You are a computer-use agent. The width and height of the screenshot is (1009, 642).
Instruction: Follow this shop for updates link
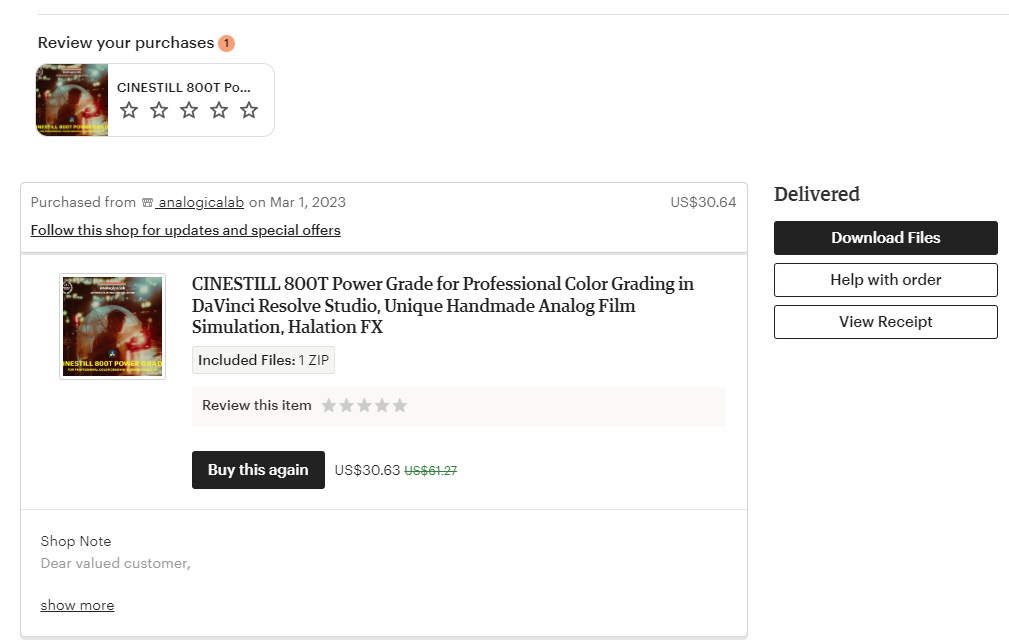click(185, 230)
